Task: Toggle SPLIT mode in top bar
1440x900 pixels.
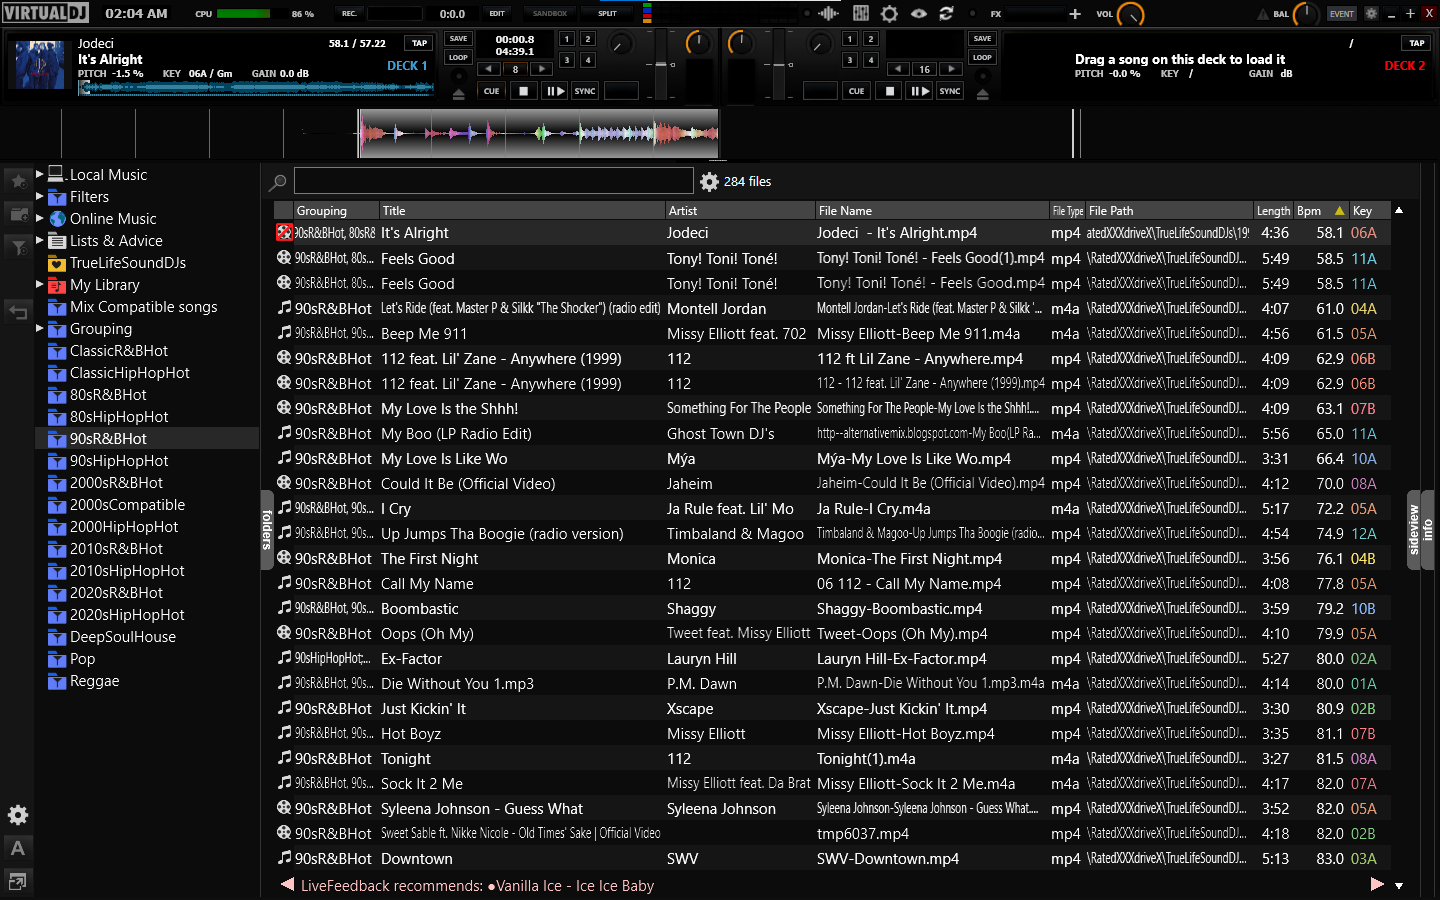Action: 607,14
